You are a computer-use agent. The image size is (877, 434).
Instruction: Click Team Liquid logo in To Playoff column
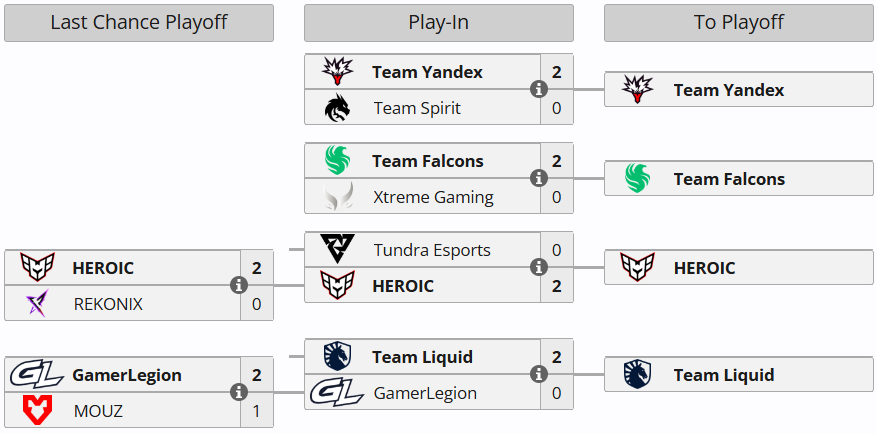[638, 375]
